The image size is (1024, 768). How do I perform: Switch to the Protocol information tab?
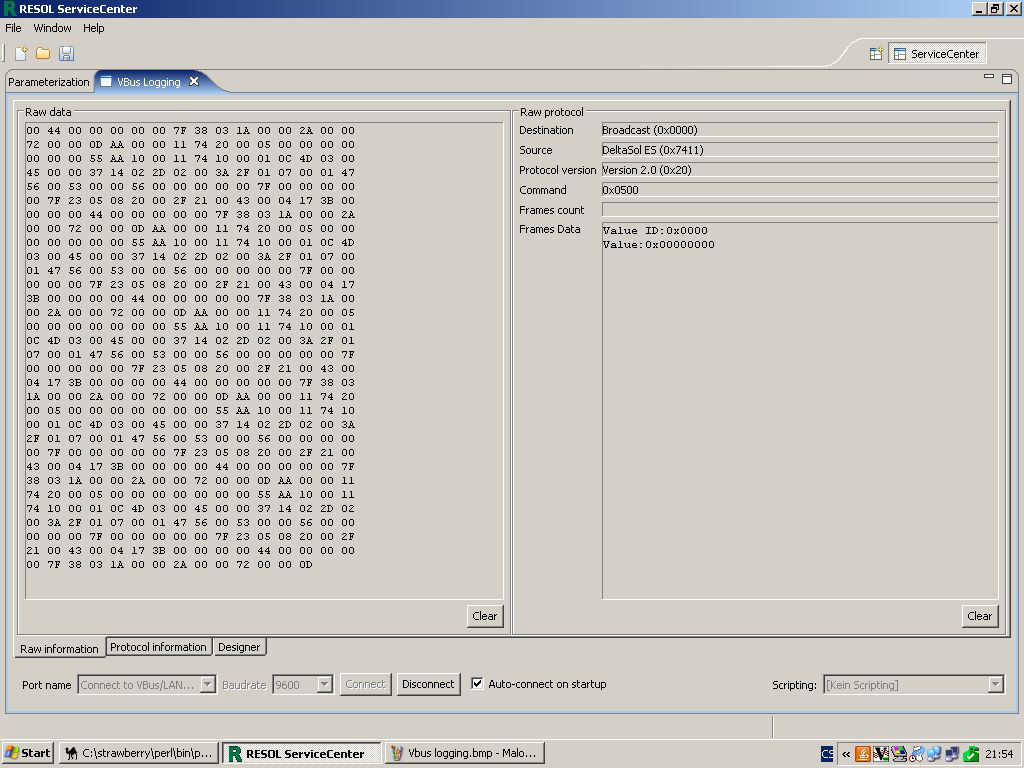click(x=158, y=647)
